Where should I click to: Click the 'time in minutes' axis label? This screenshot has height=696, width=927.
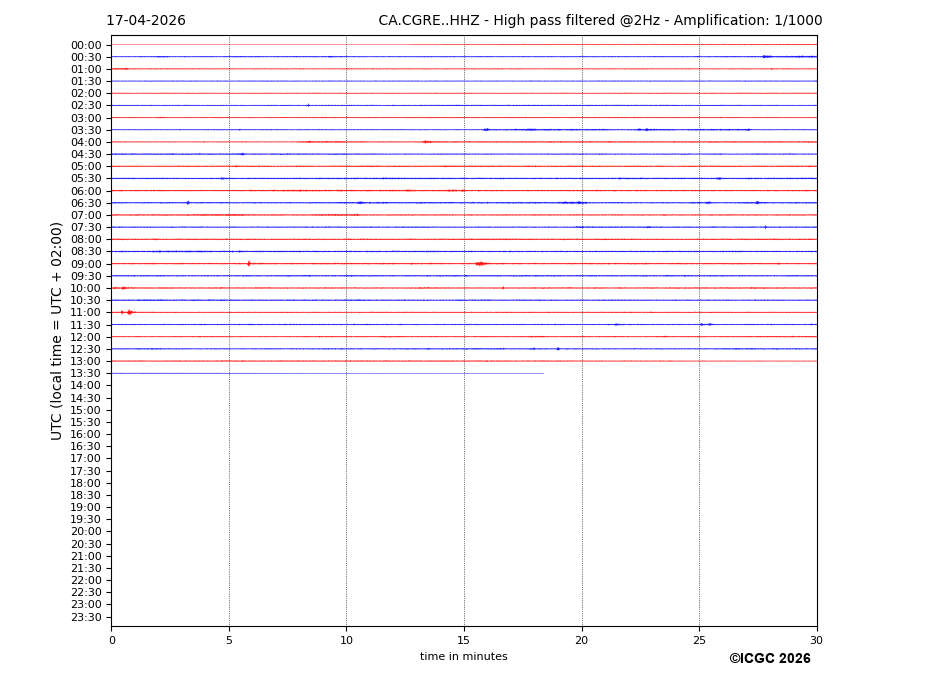(x=463, y=657)
